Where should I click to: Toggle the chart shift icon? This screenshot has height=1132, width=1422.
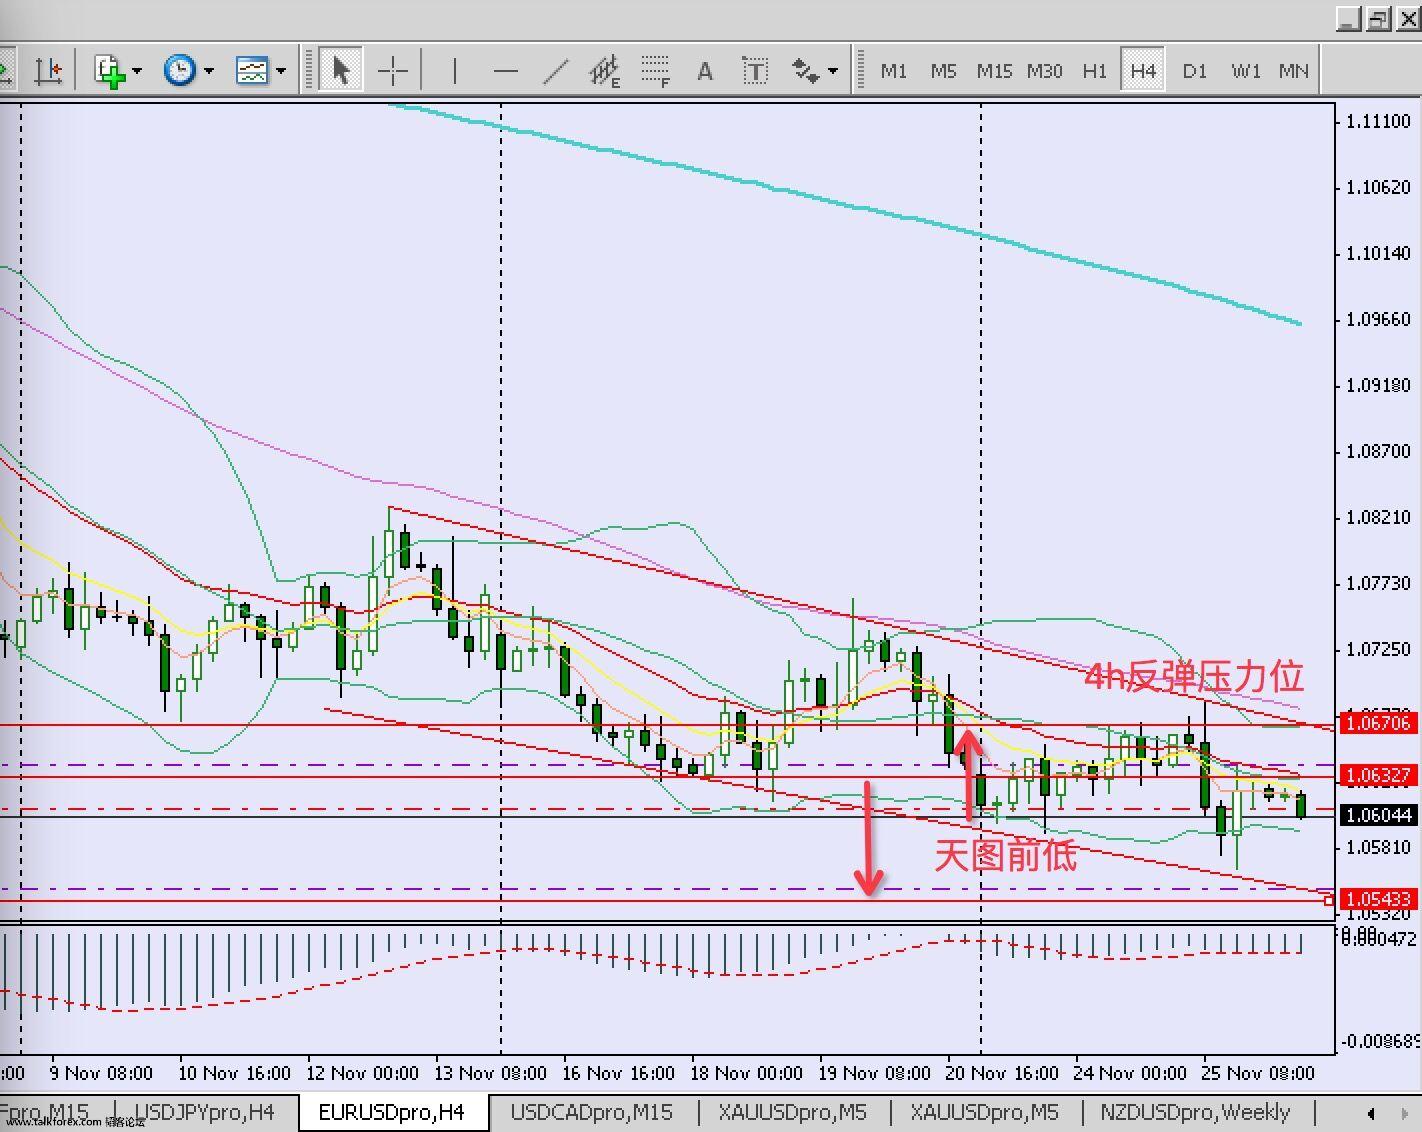click(47, 71)
